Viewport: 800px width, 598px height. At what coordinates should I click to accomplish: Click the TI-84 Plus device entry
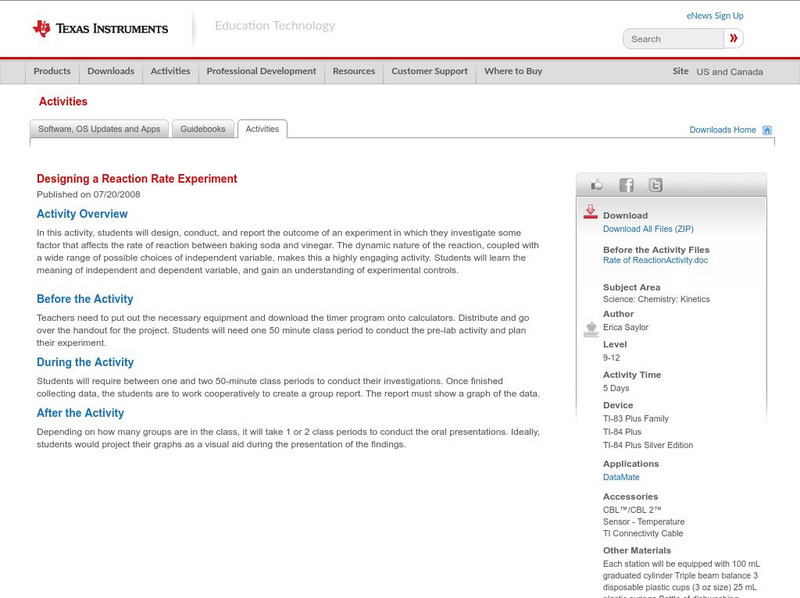tap(622, 432)
